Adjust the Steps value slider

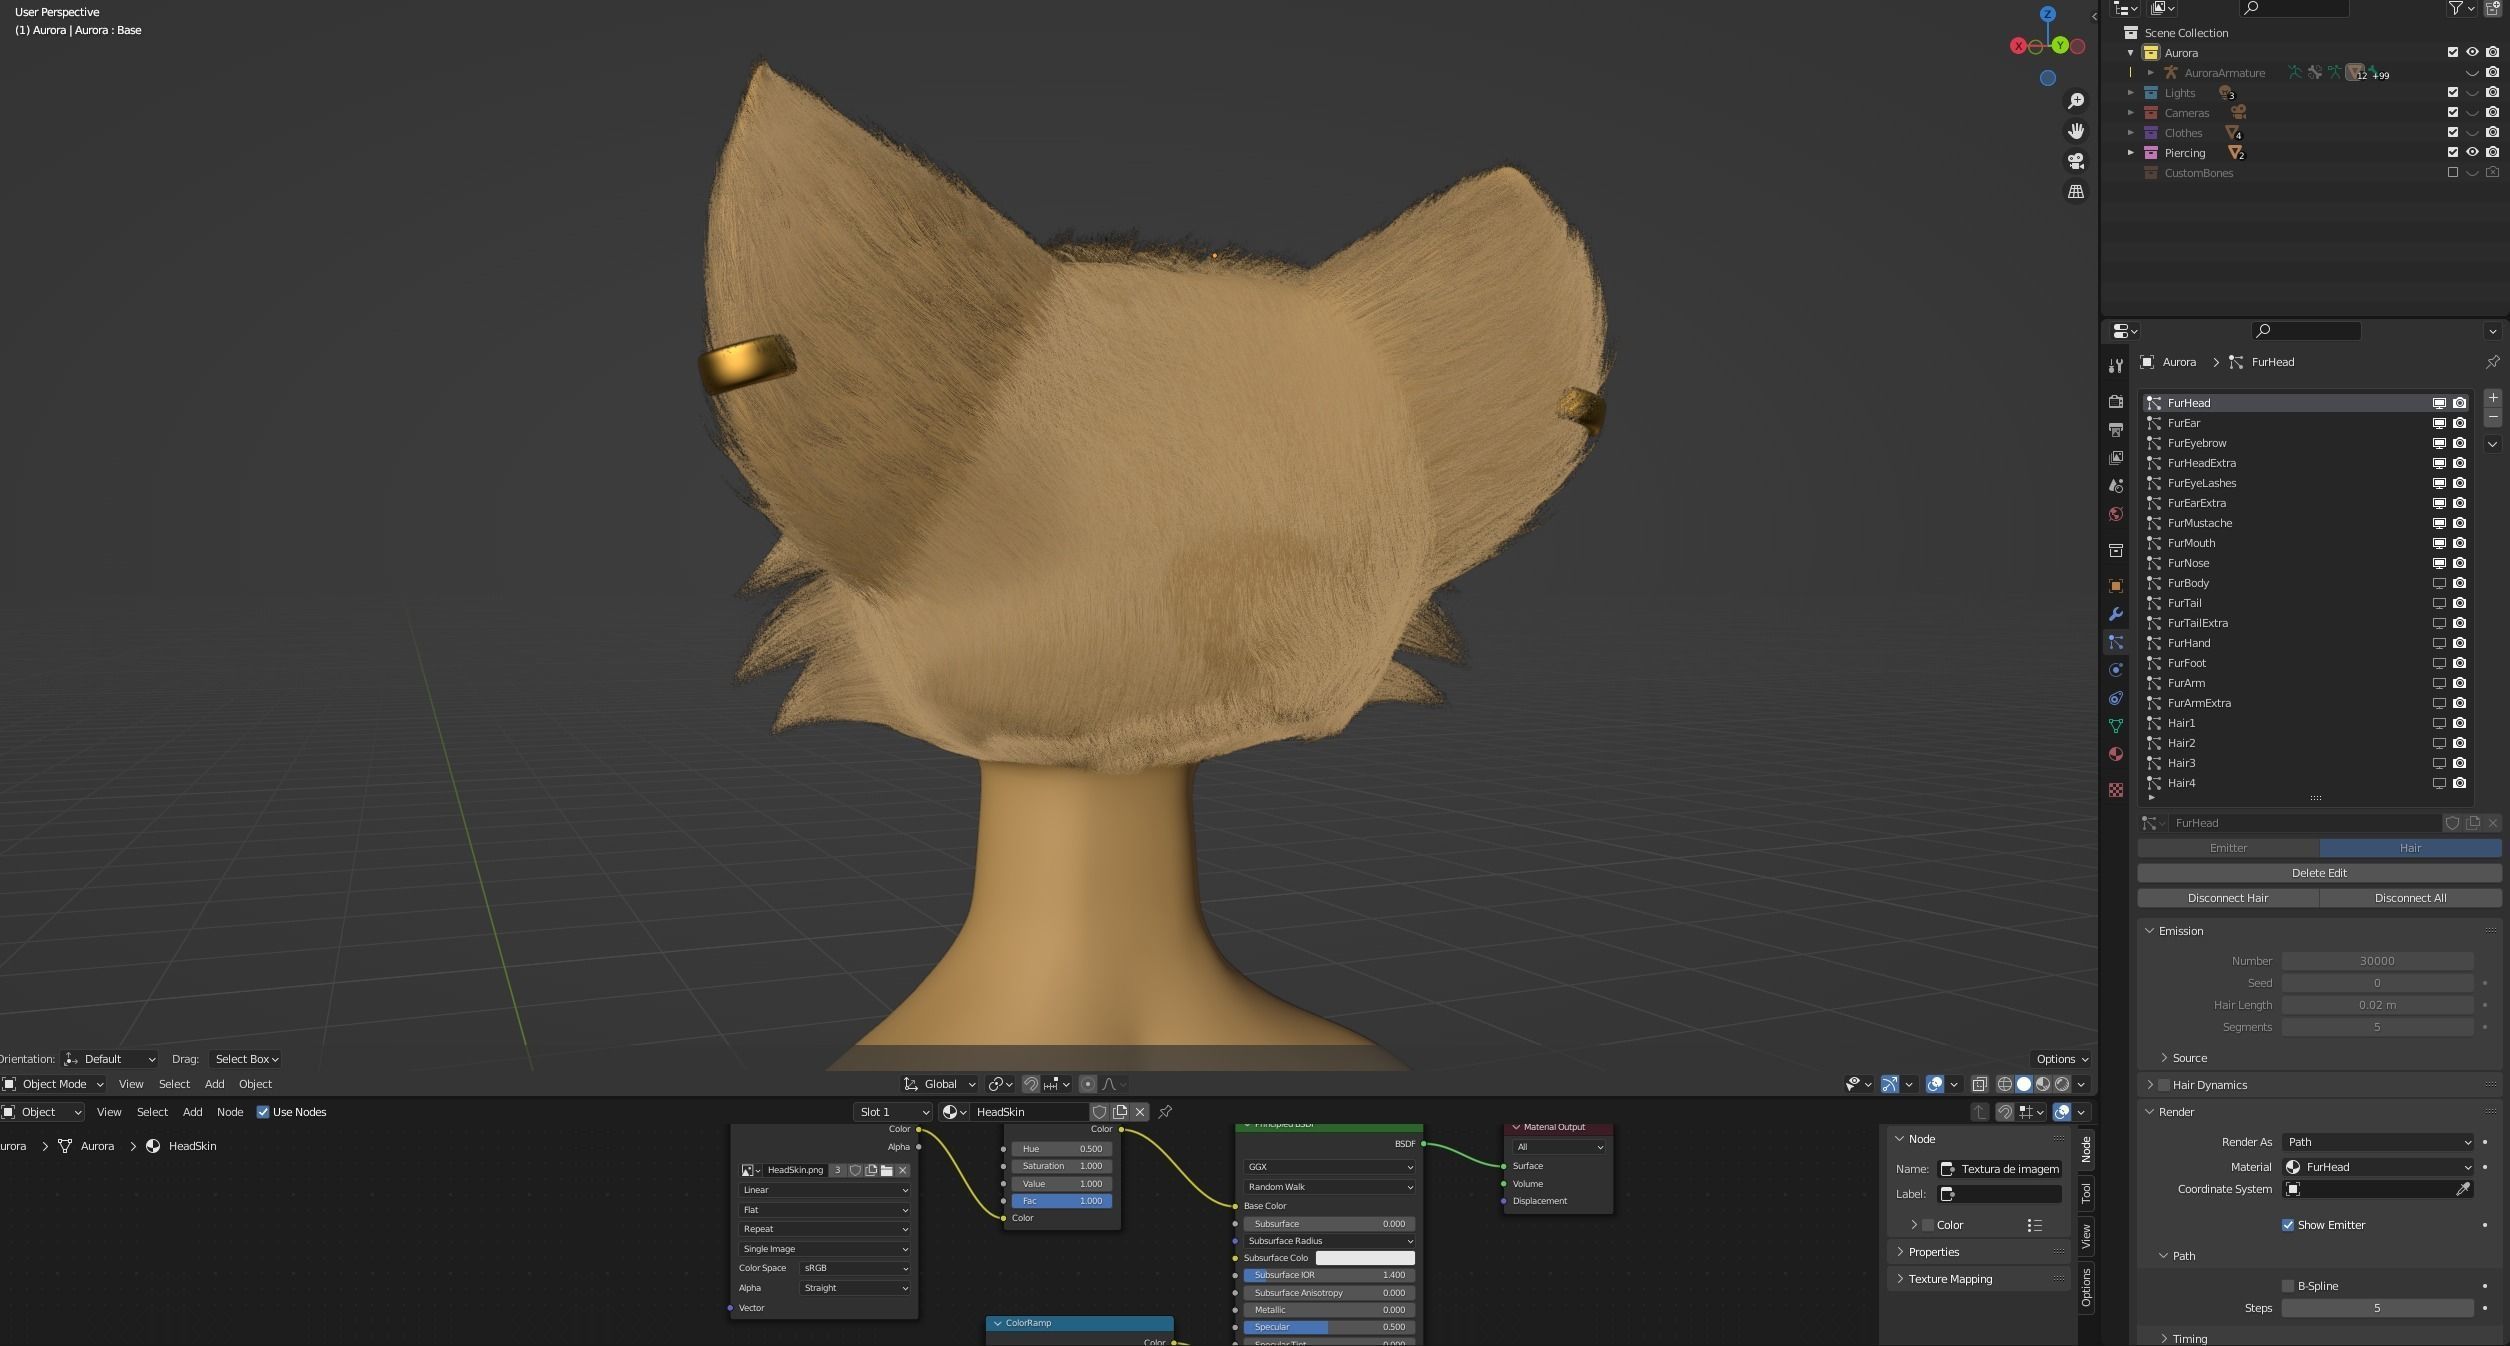(x=2377, y=1308)
